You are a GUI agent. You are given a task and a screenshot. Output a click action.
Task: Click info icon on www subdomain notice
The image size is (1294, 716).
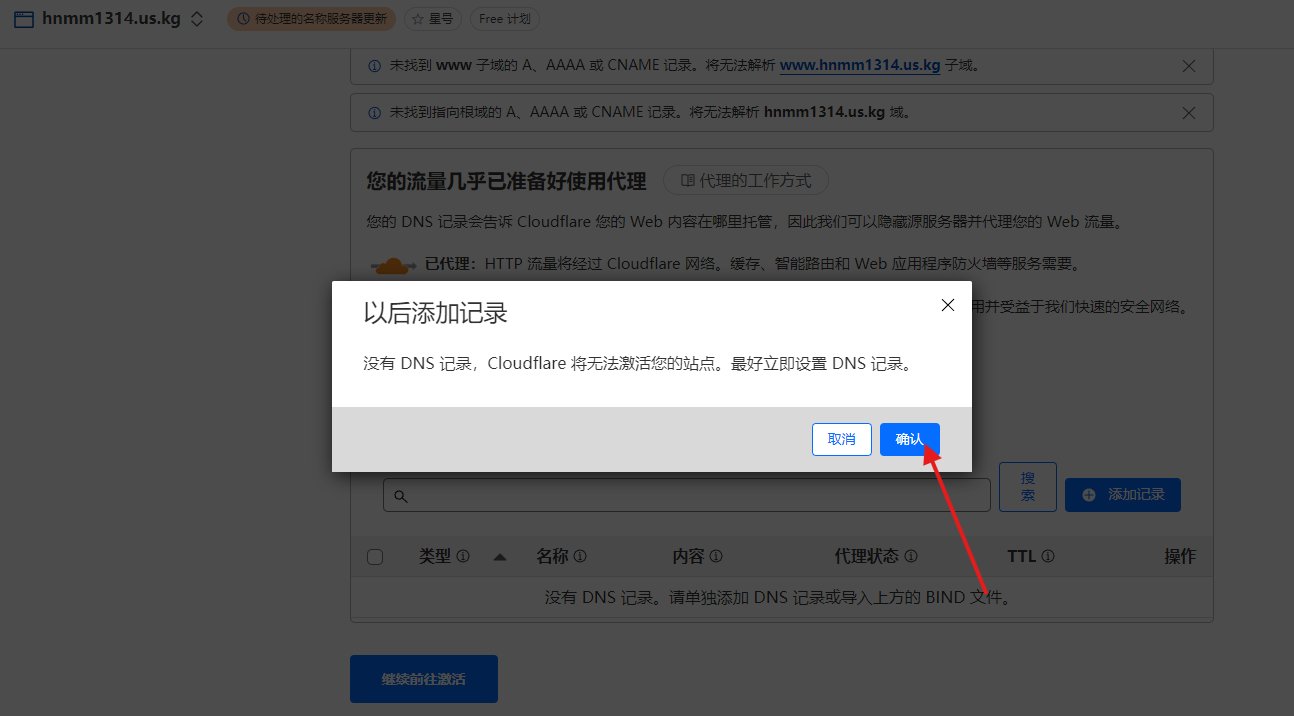point(374,66)
